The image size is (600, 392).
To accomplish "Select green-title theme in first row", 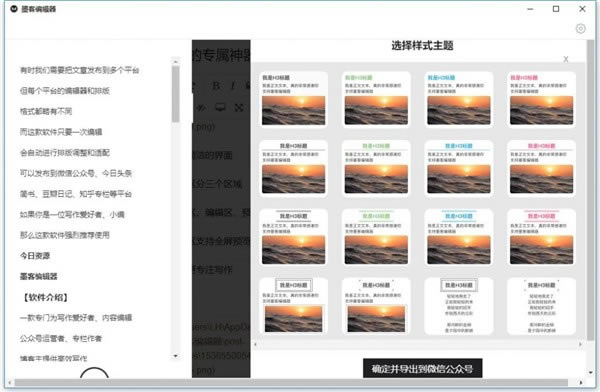I will pyautogui.click(x=376, y=100).
